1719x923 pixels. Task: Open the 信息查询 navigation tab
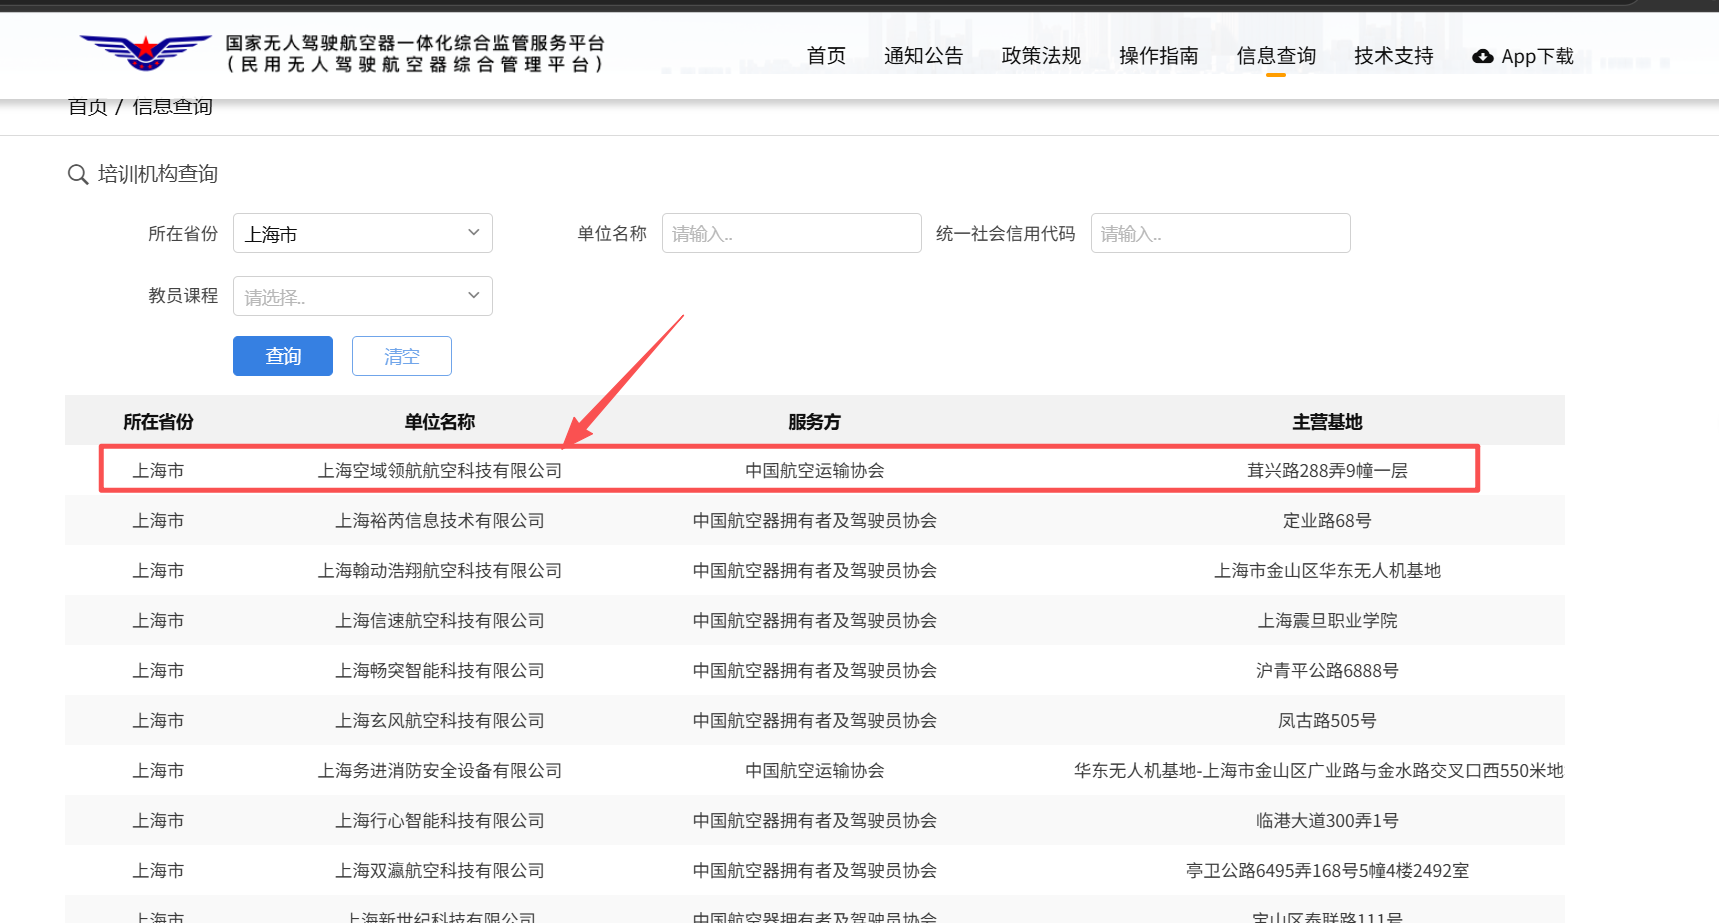point(1276,56)
